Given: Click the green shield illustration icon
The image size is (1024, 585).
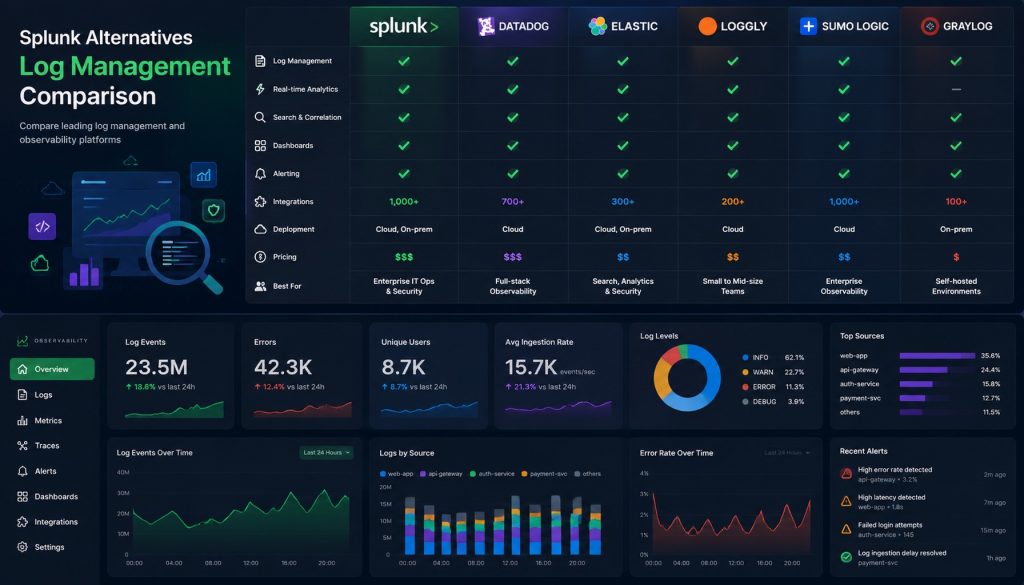Looking at the screenshot, I should coord(213,210).
